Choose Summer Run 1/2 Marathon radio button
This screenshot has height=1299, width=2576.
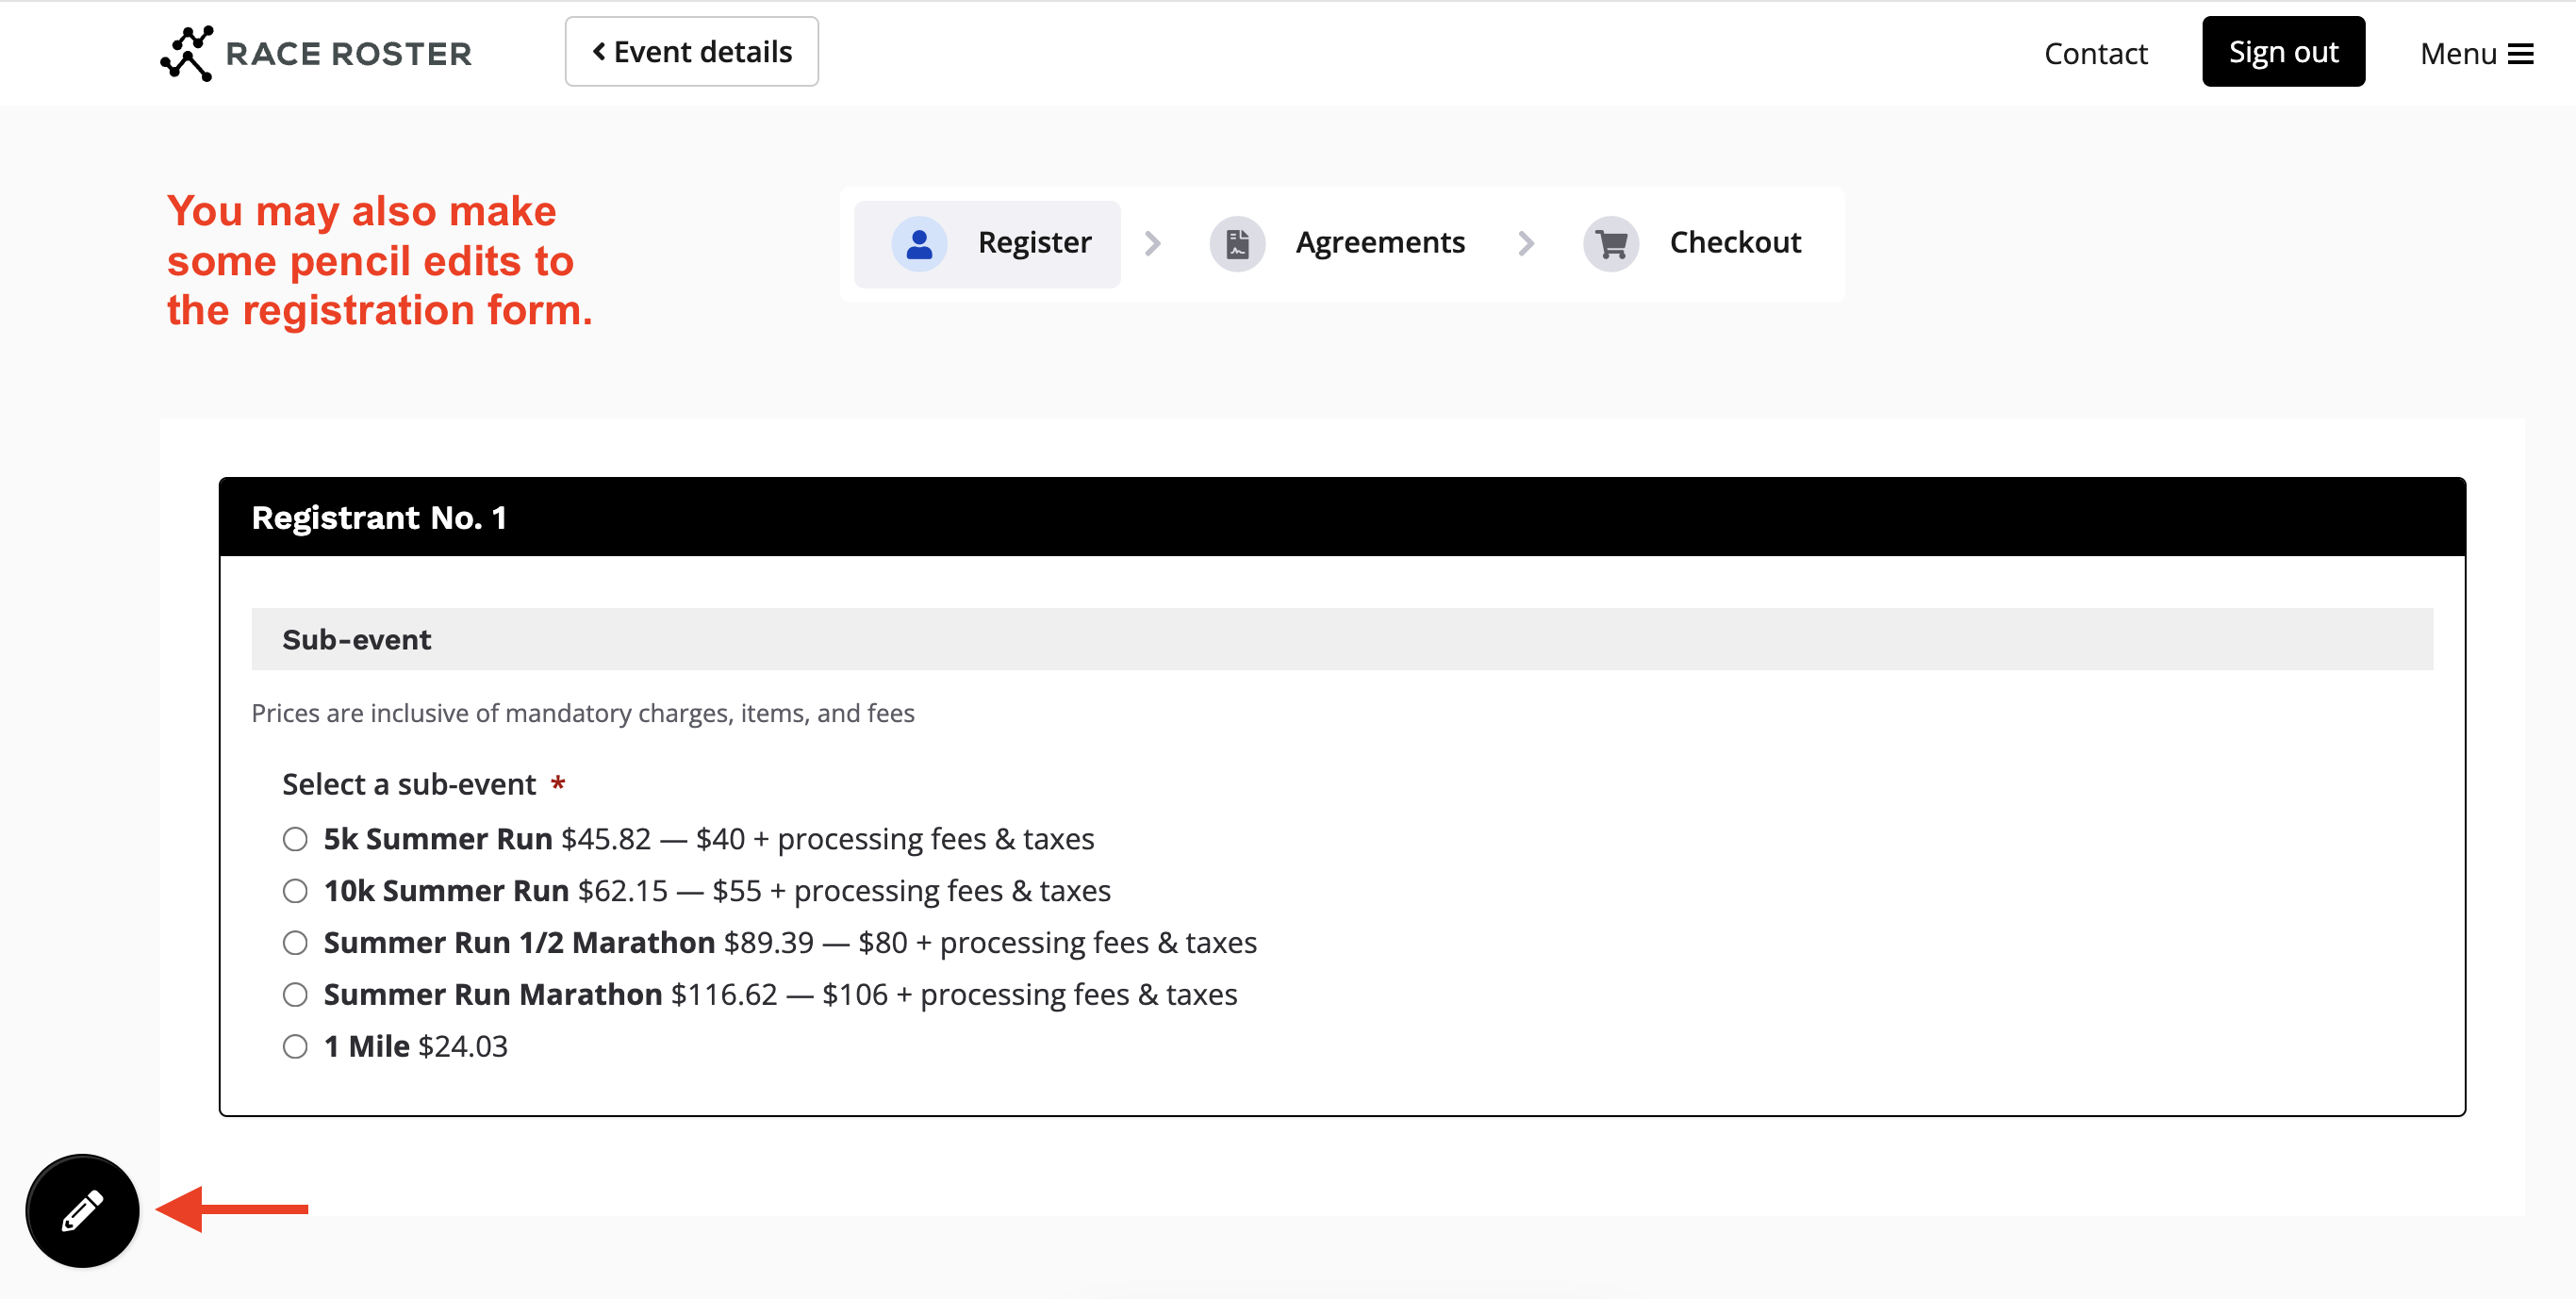coord(295,942)
